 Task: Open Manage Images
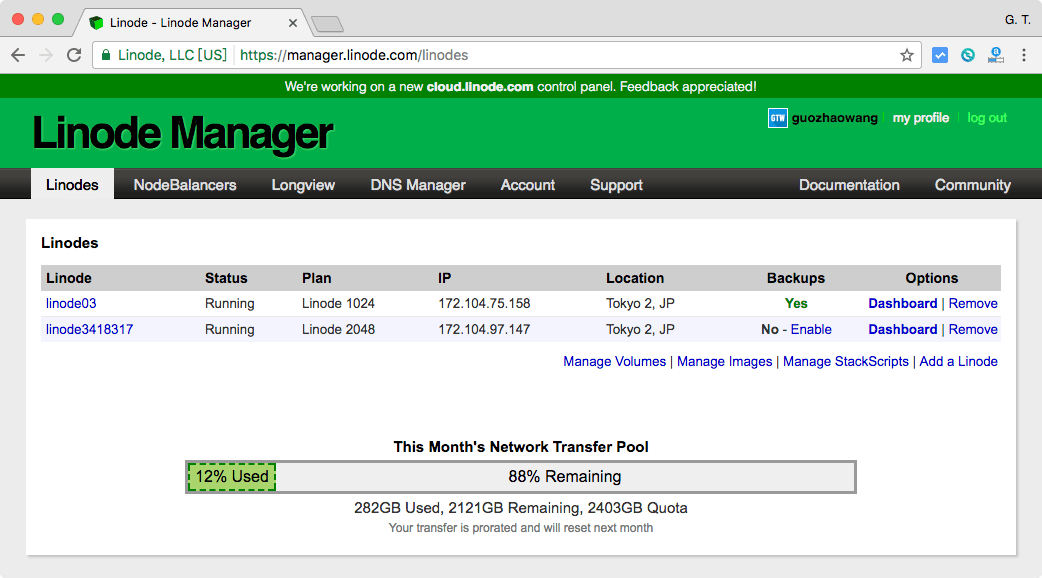click(724, 361)
